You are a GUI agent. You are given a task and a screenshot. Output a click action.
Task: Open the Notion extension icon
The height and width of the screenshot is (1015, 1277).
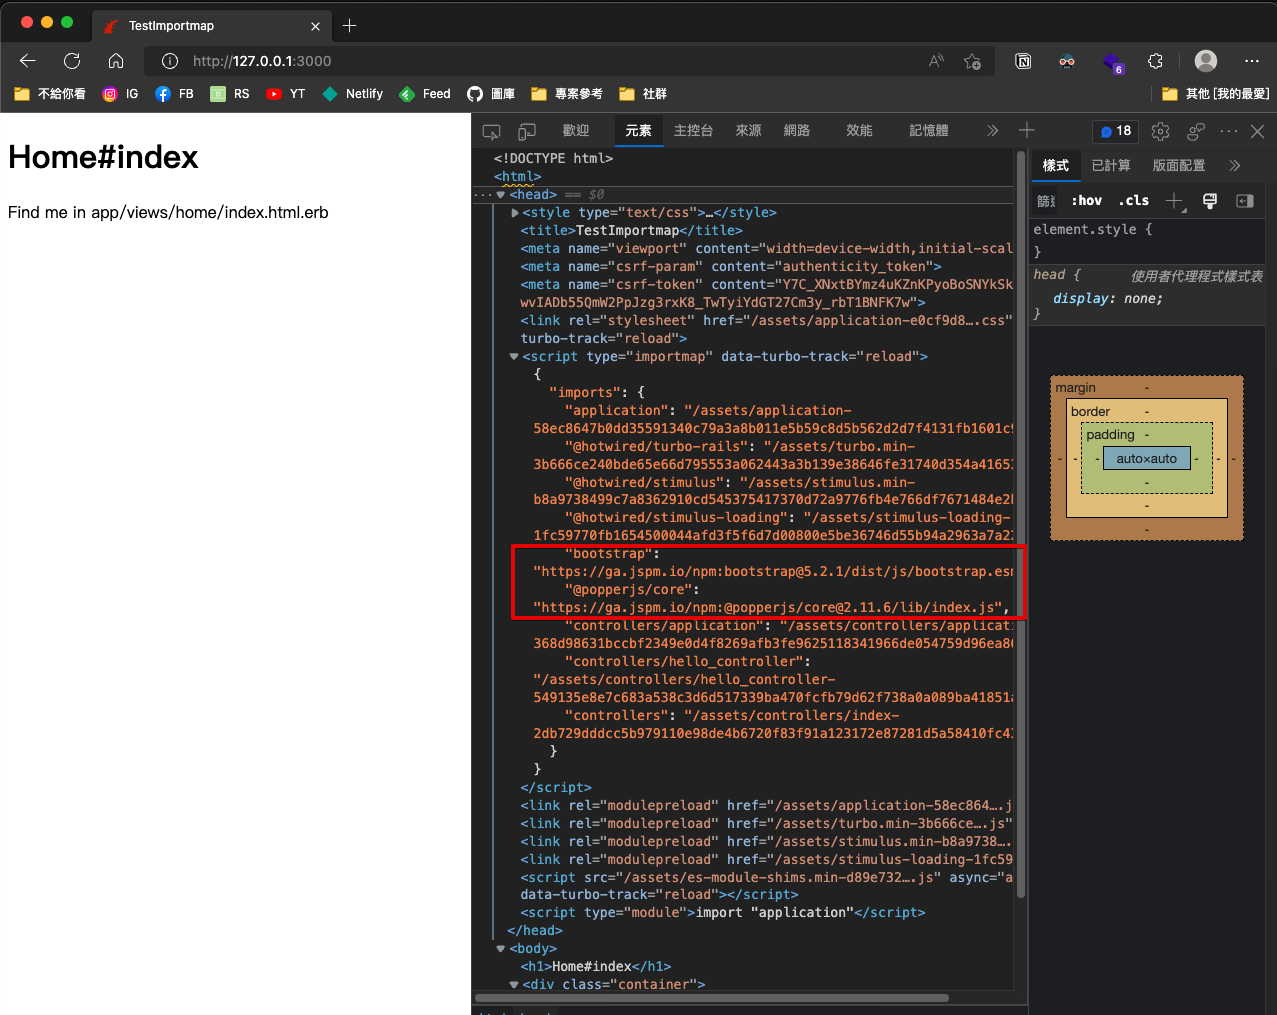(1023, 61)
